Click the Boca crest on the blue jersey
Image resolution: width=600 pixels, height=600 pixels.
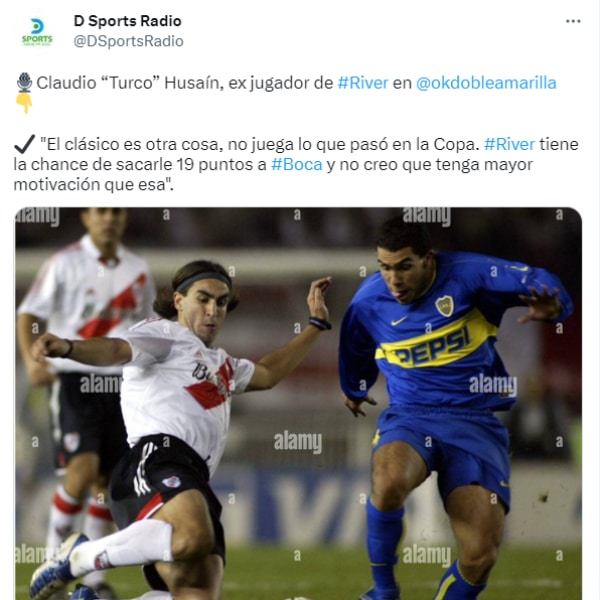pyautogui.click(x=445, y=306)
